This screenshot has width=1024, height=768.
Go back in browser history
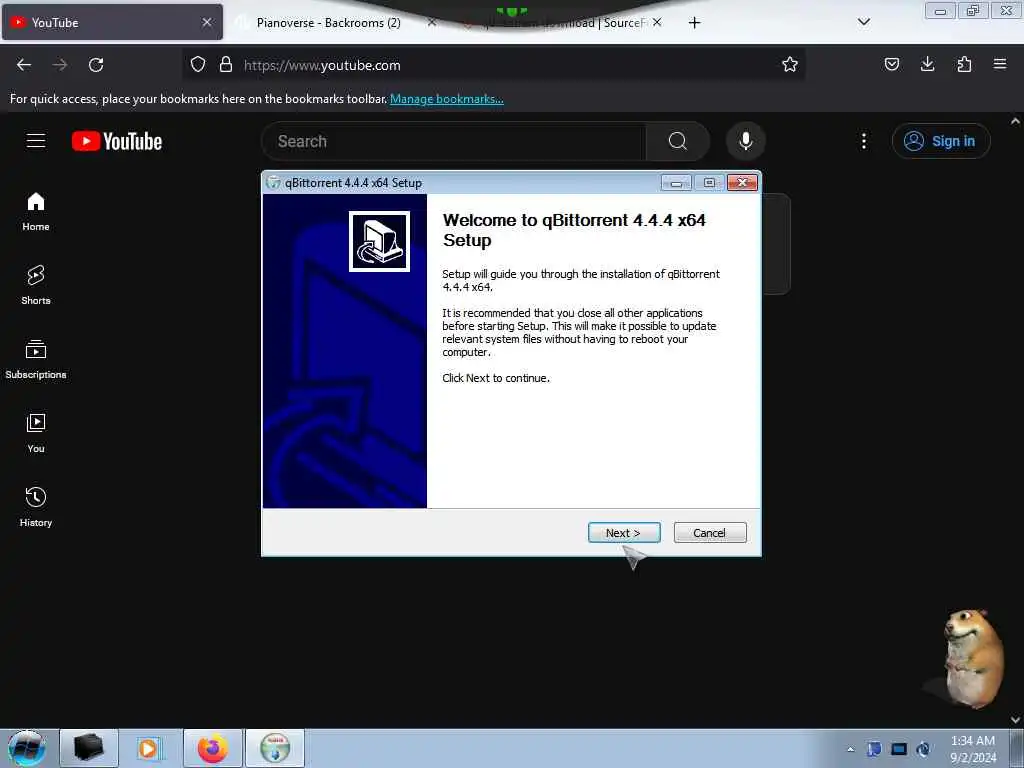(x=24, y=65)
